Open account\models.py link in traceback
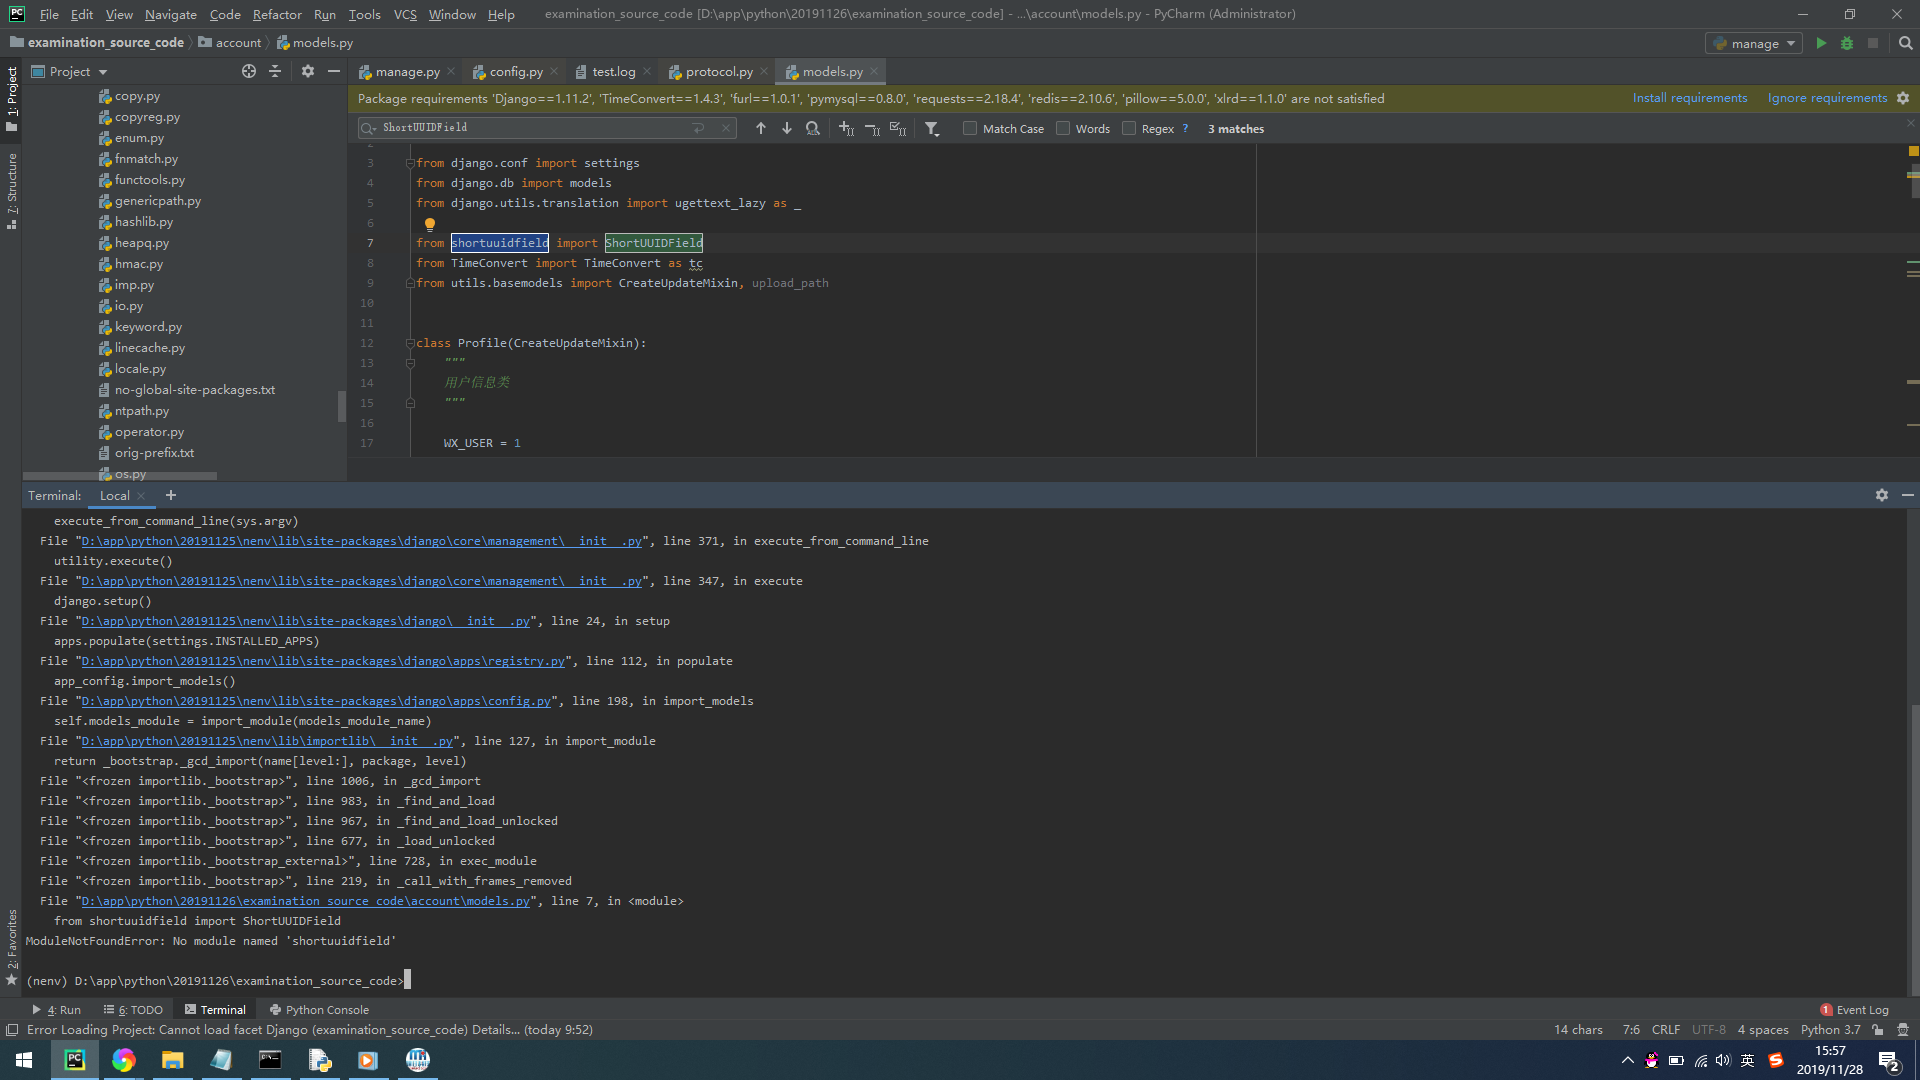The height and width of the screenshot is (1080, 1920). point(306,901)
